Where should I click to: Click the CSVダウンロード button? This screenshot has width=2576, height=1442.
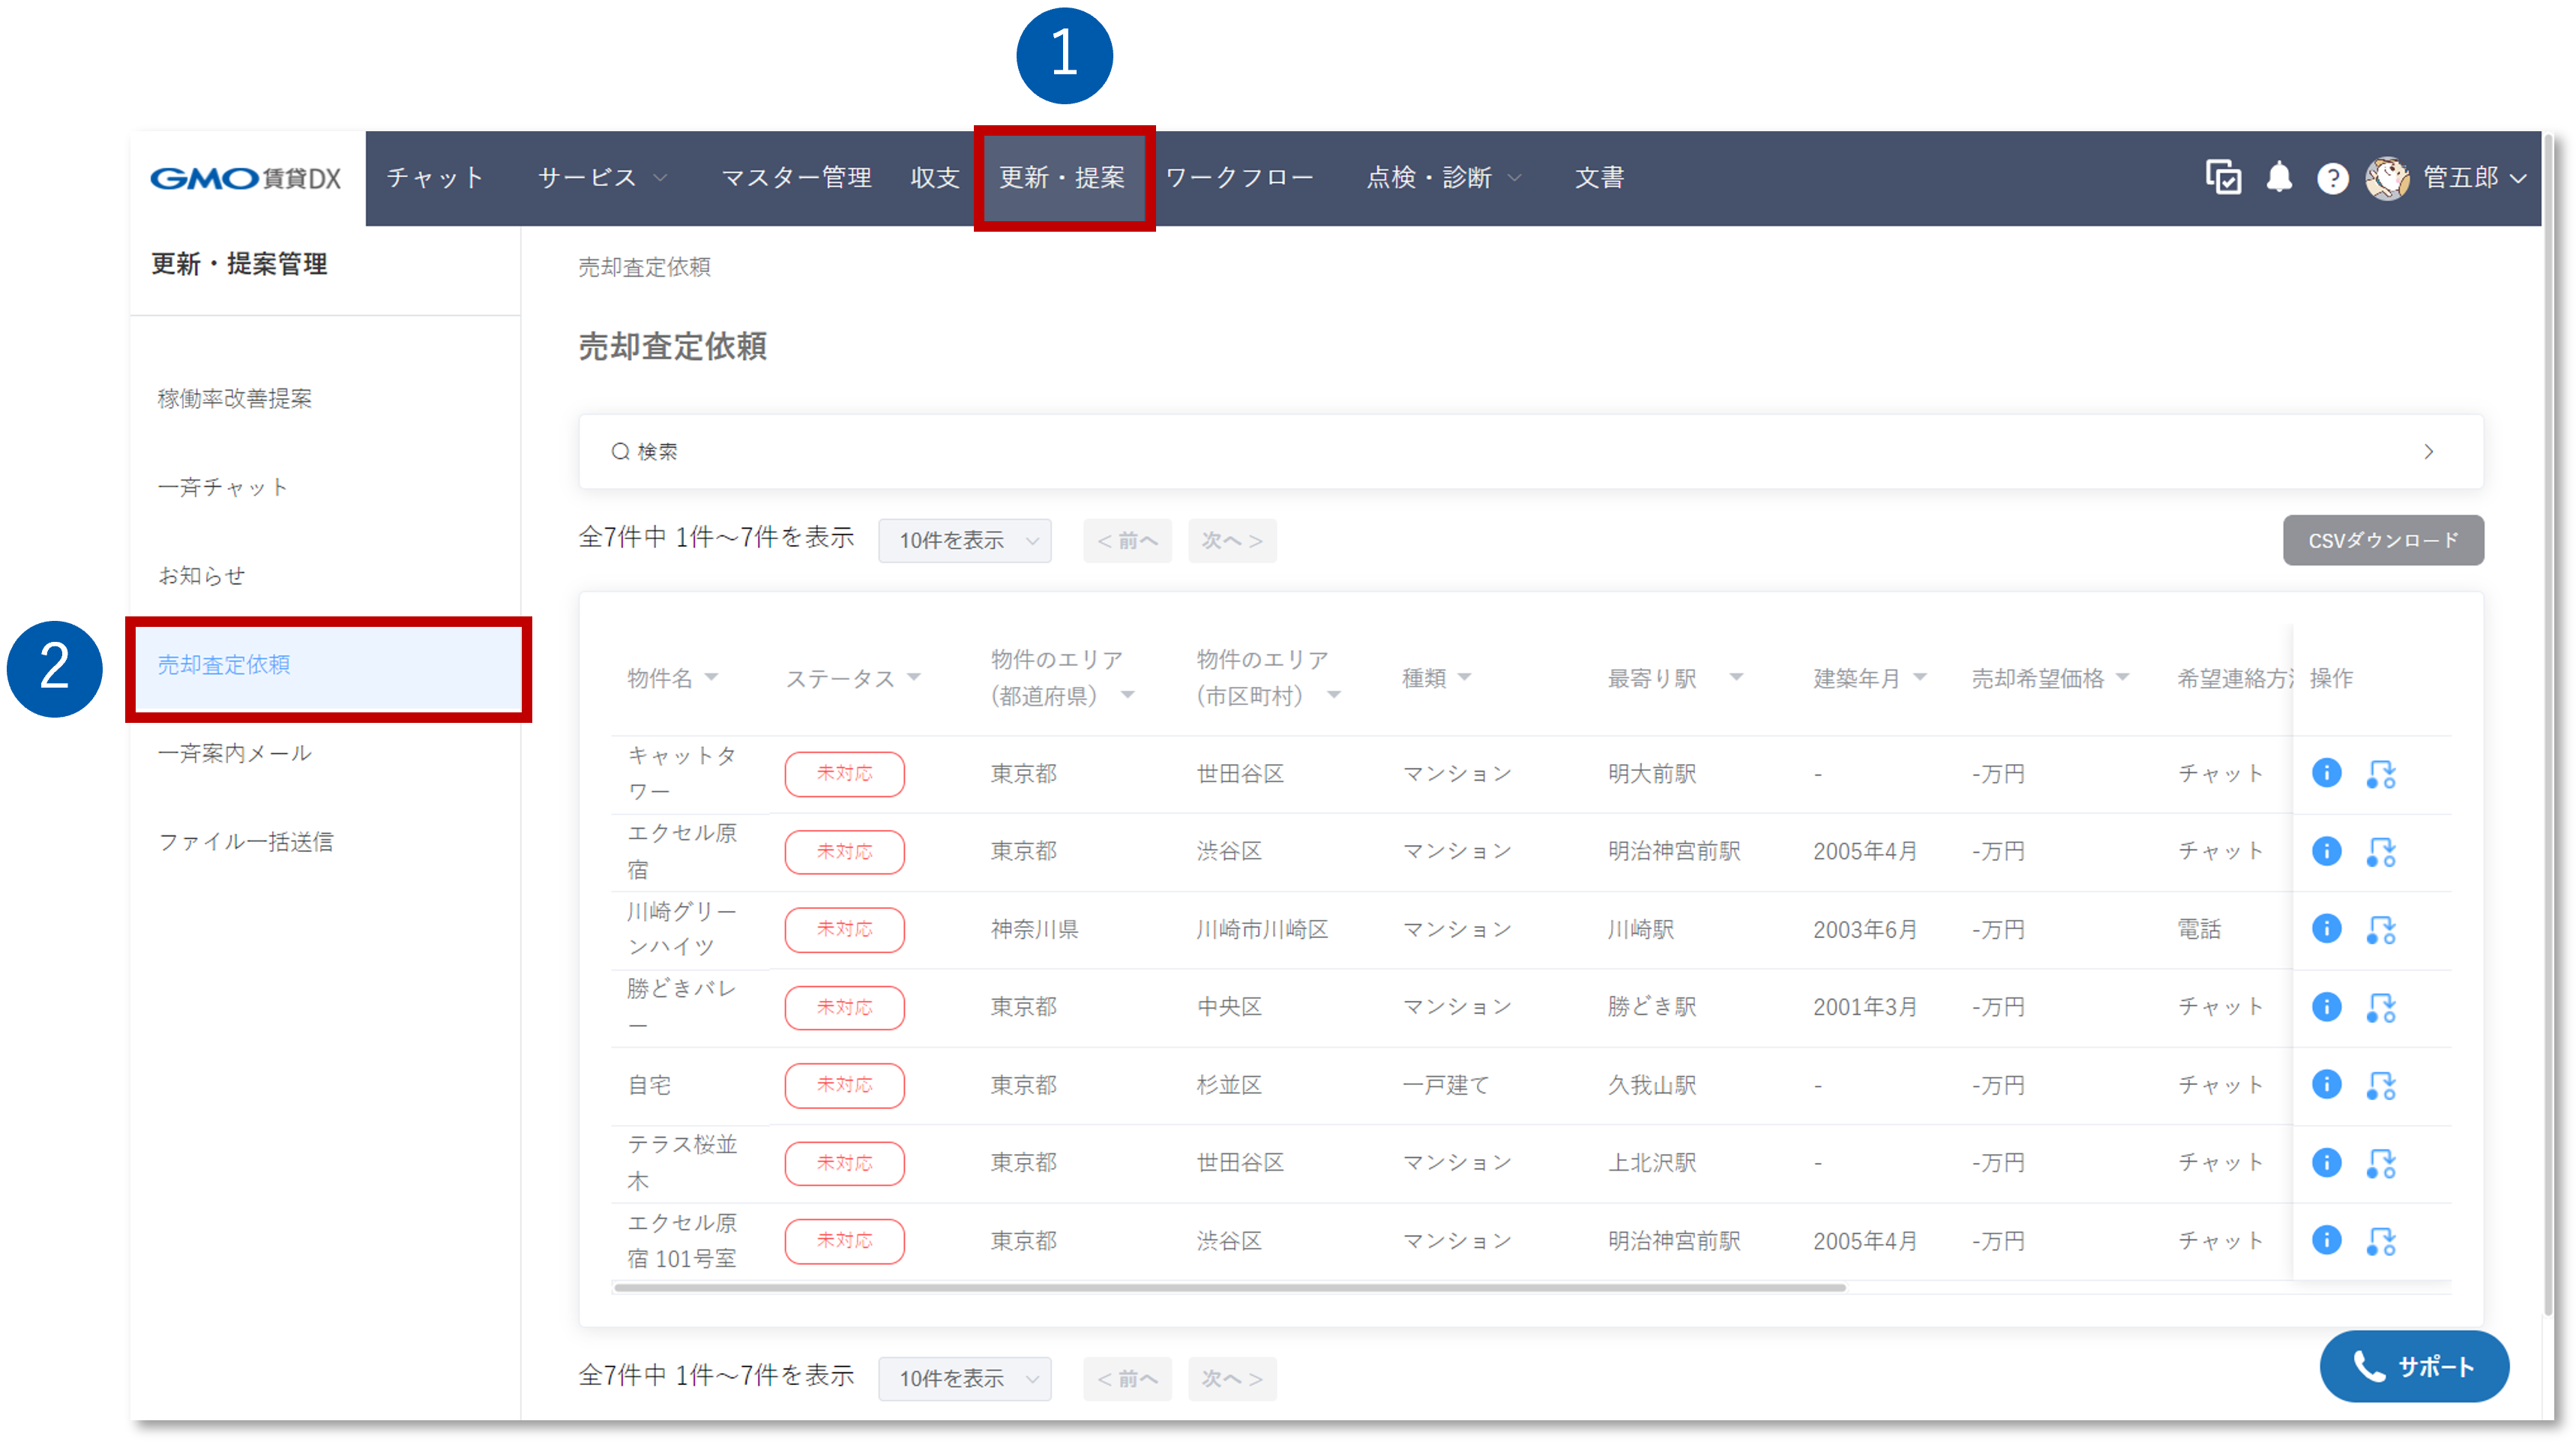(2383, 540)
